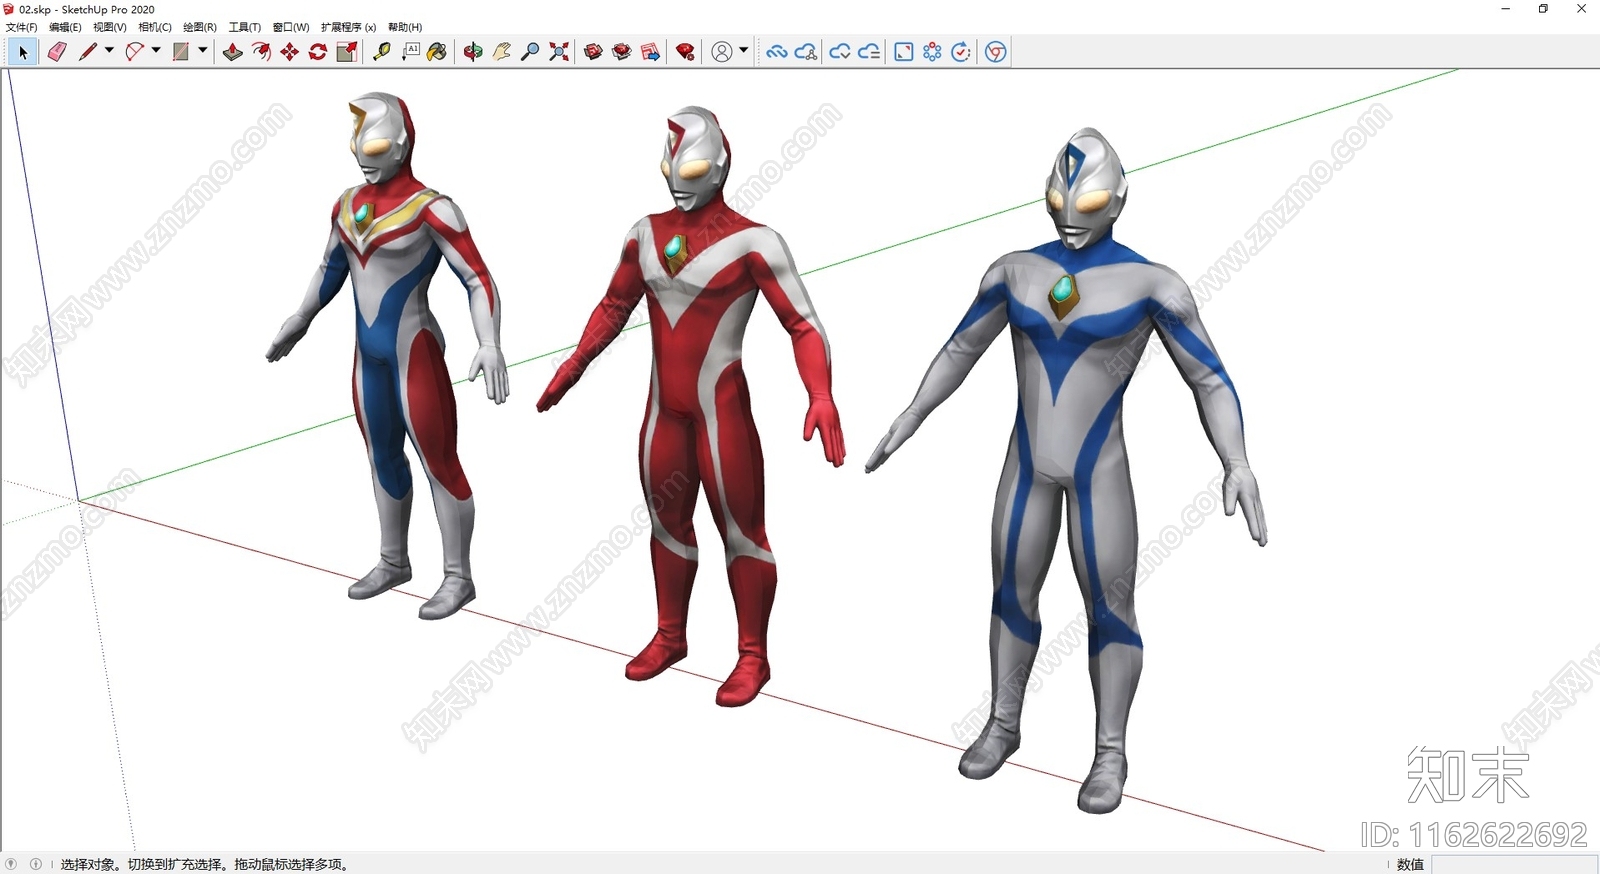The height and width of the screenshot is (874, 1600).
Task: Select the Arc drawing tool
Action: point(134,52)
